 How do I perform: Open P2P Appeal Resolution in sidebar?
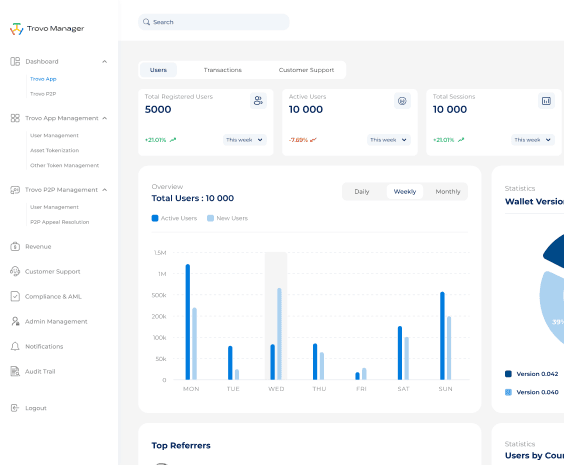pos(60,222)
